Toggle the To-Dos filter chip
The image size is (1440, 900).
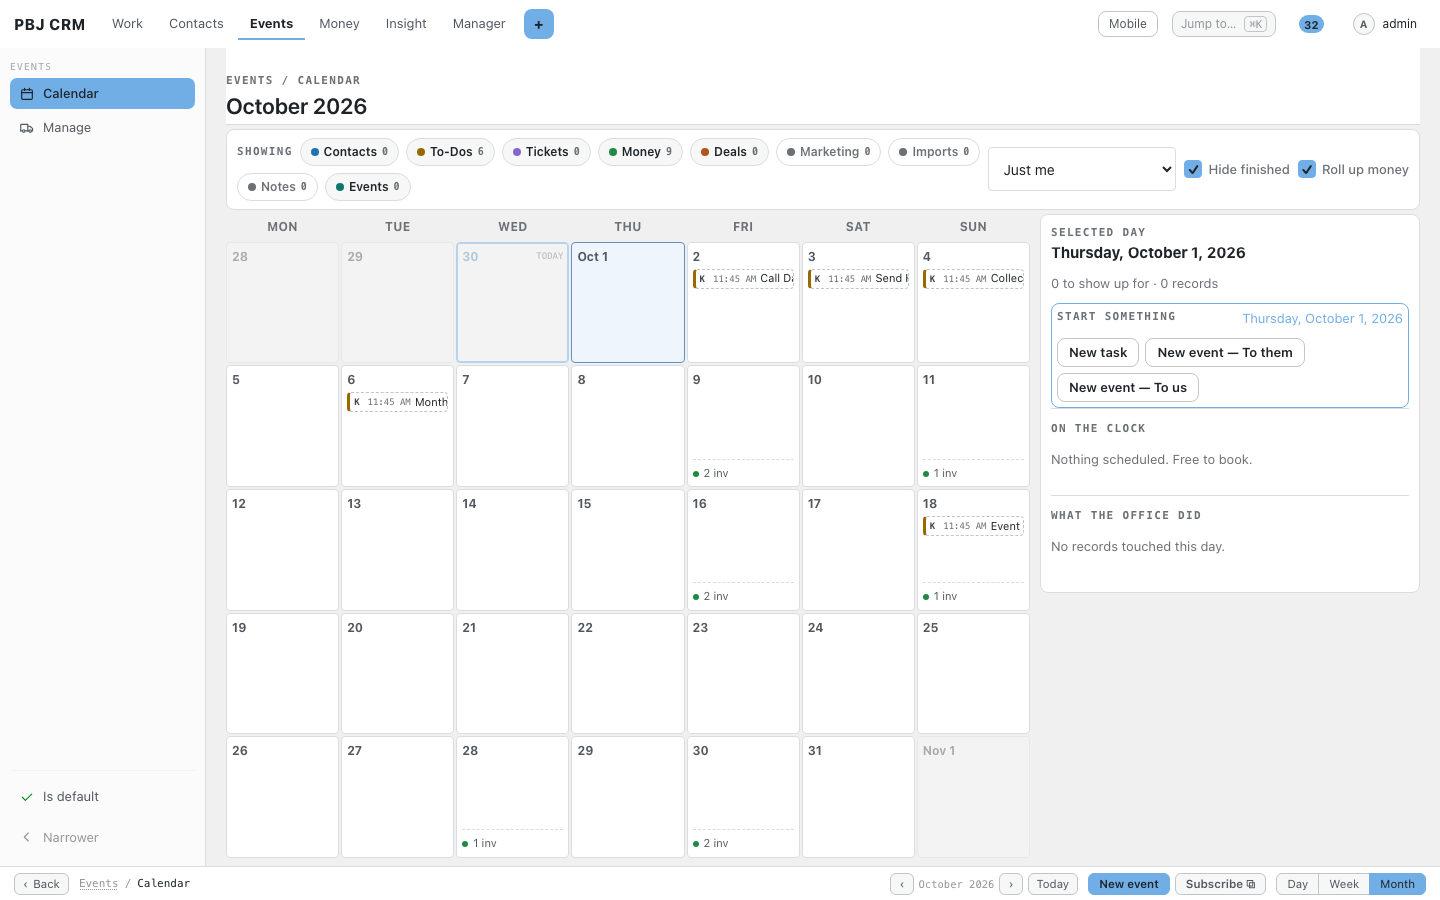[450, 152]
